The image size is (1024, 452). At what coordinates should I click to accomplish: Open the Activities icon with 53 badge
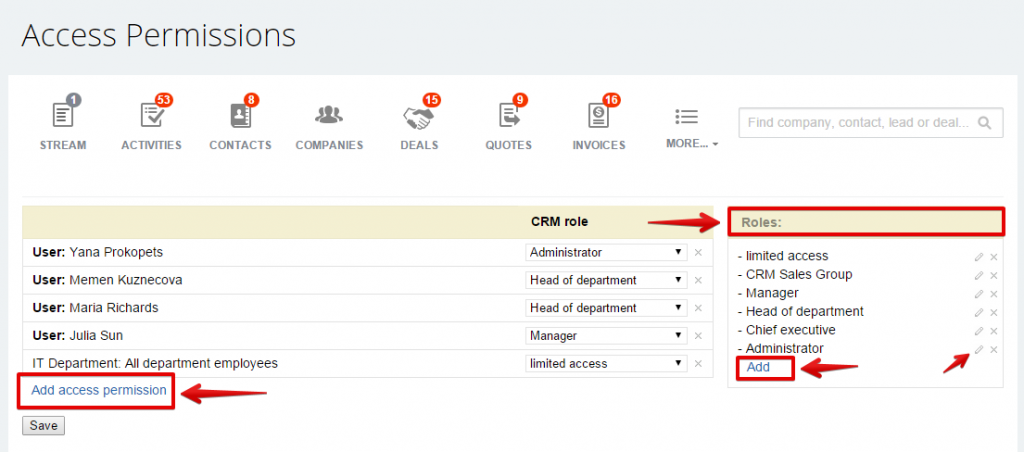151,116
